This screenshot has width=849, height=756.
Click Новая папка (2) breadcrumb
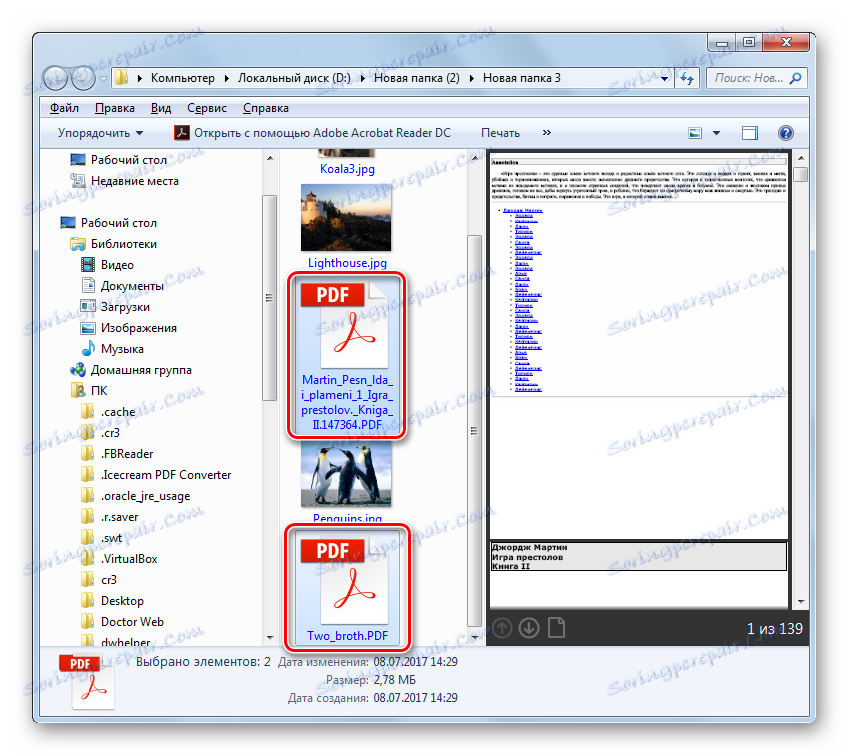416,78
